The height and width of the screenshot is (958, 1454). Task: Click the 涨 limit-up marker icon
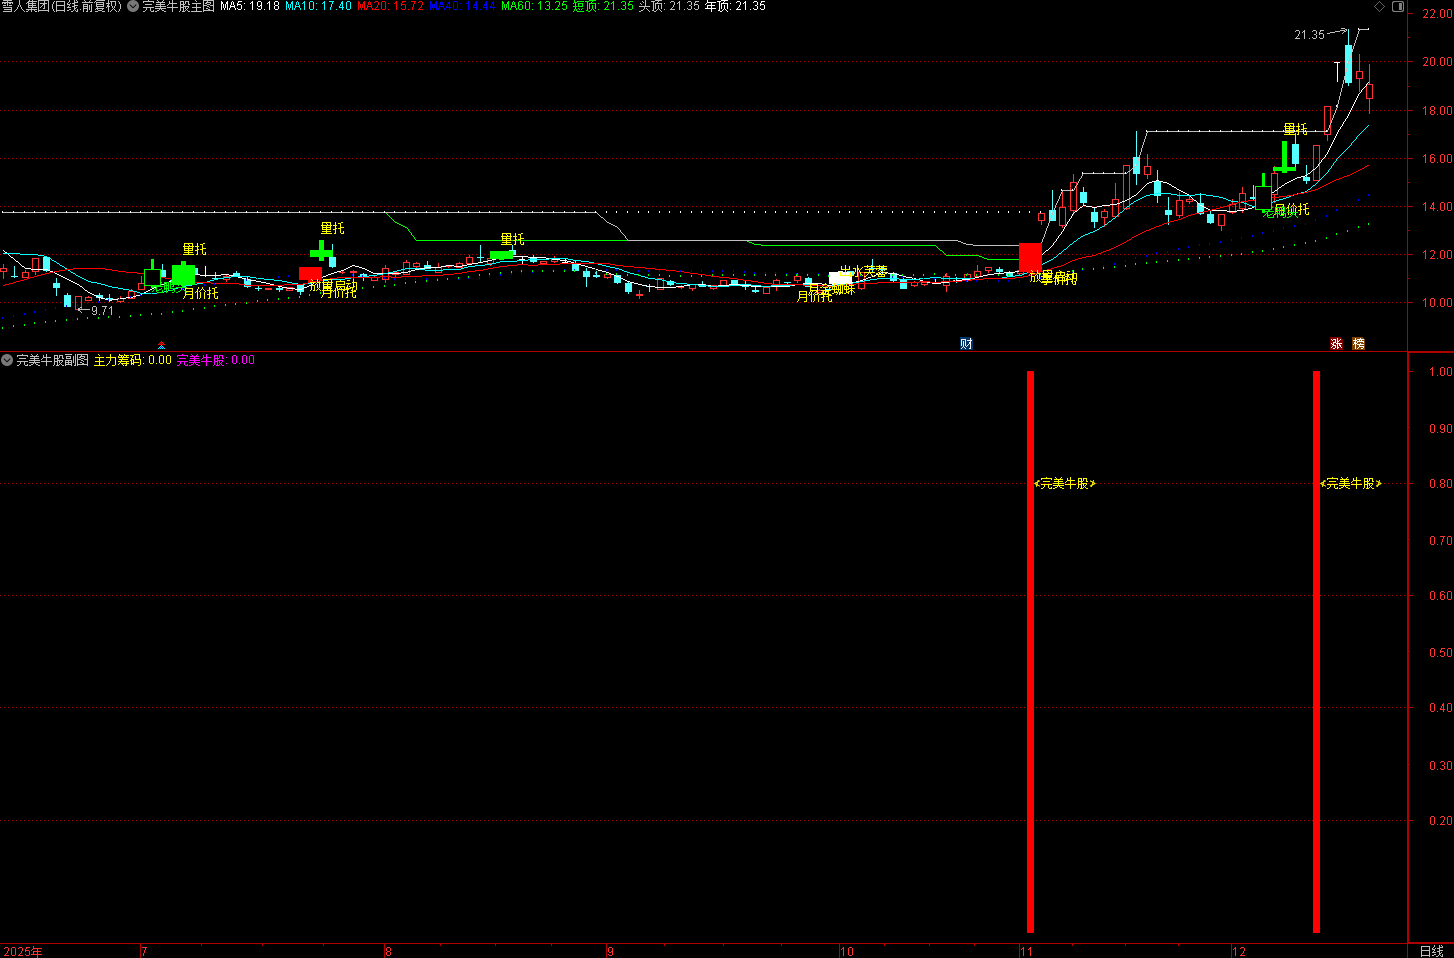(1336, 343)
